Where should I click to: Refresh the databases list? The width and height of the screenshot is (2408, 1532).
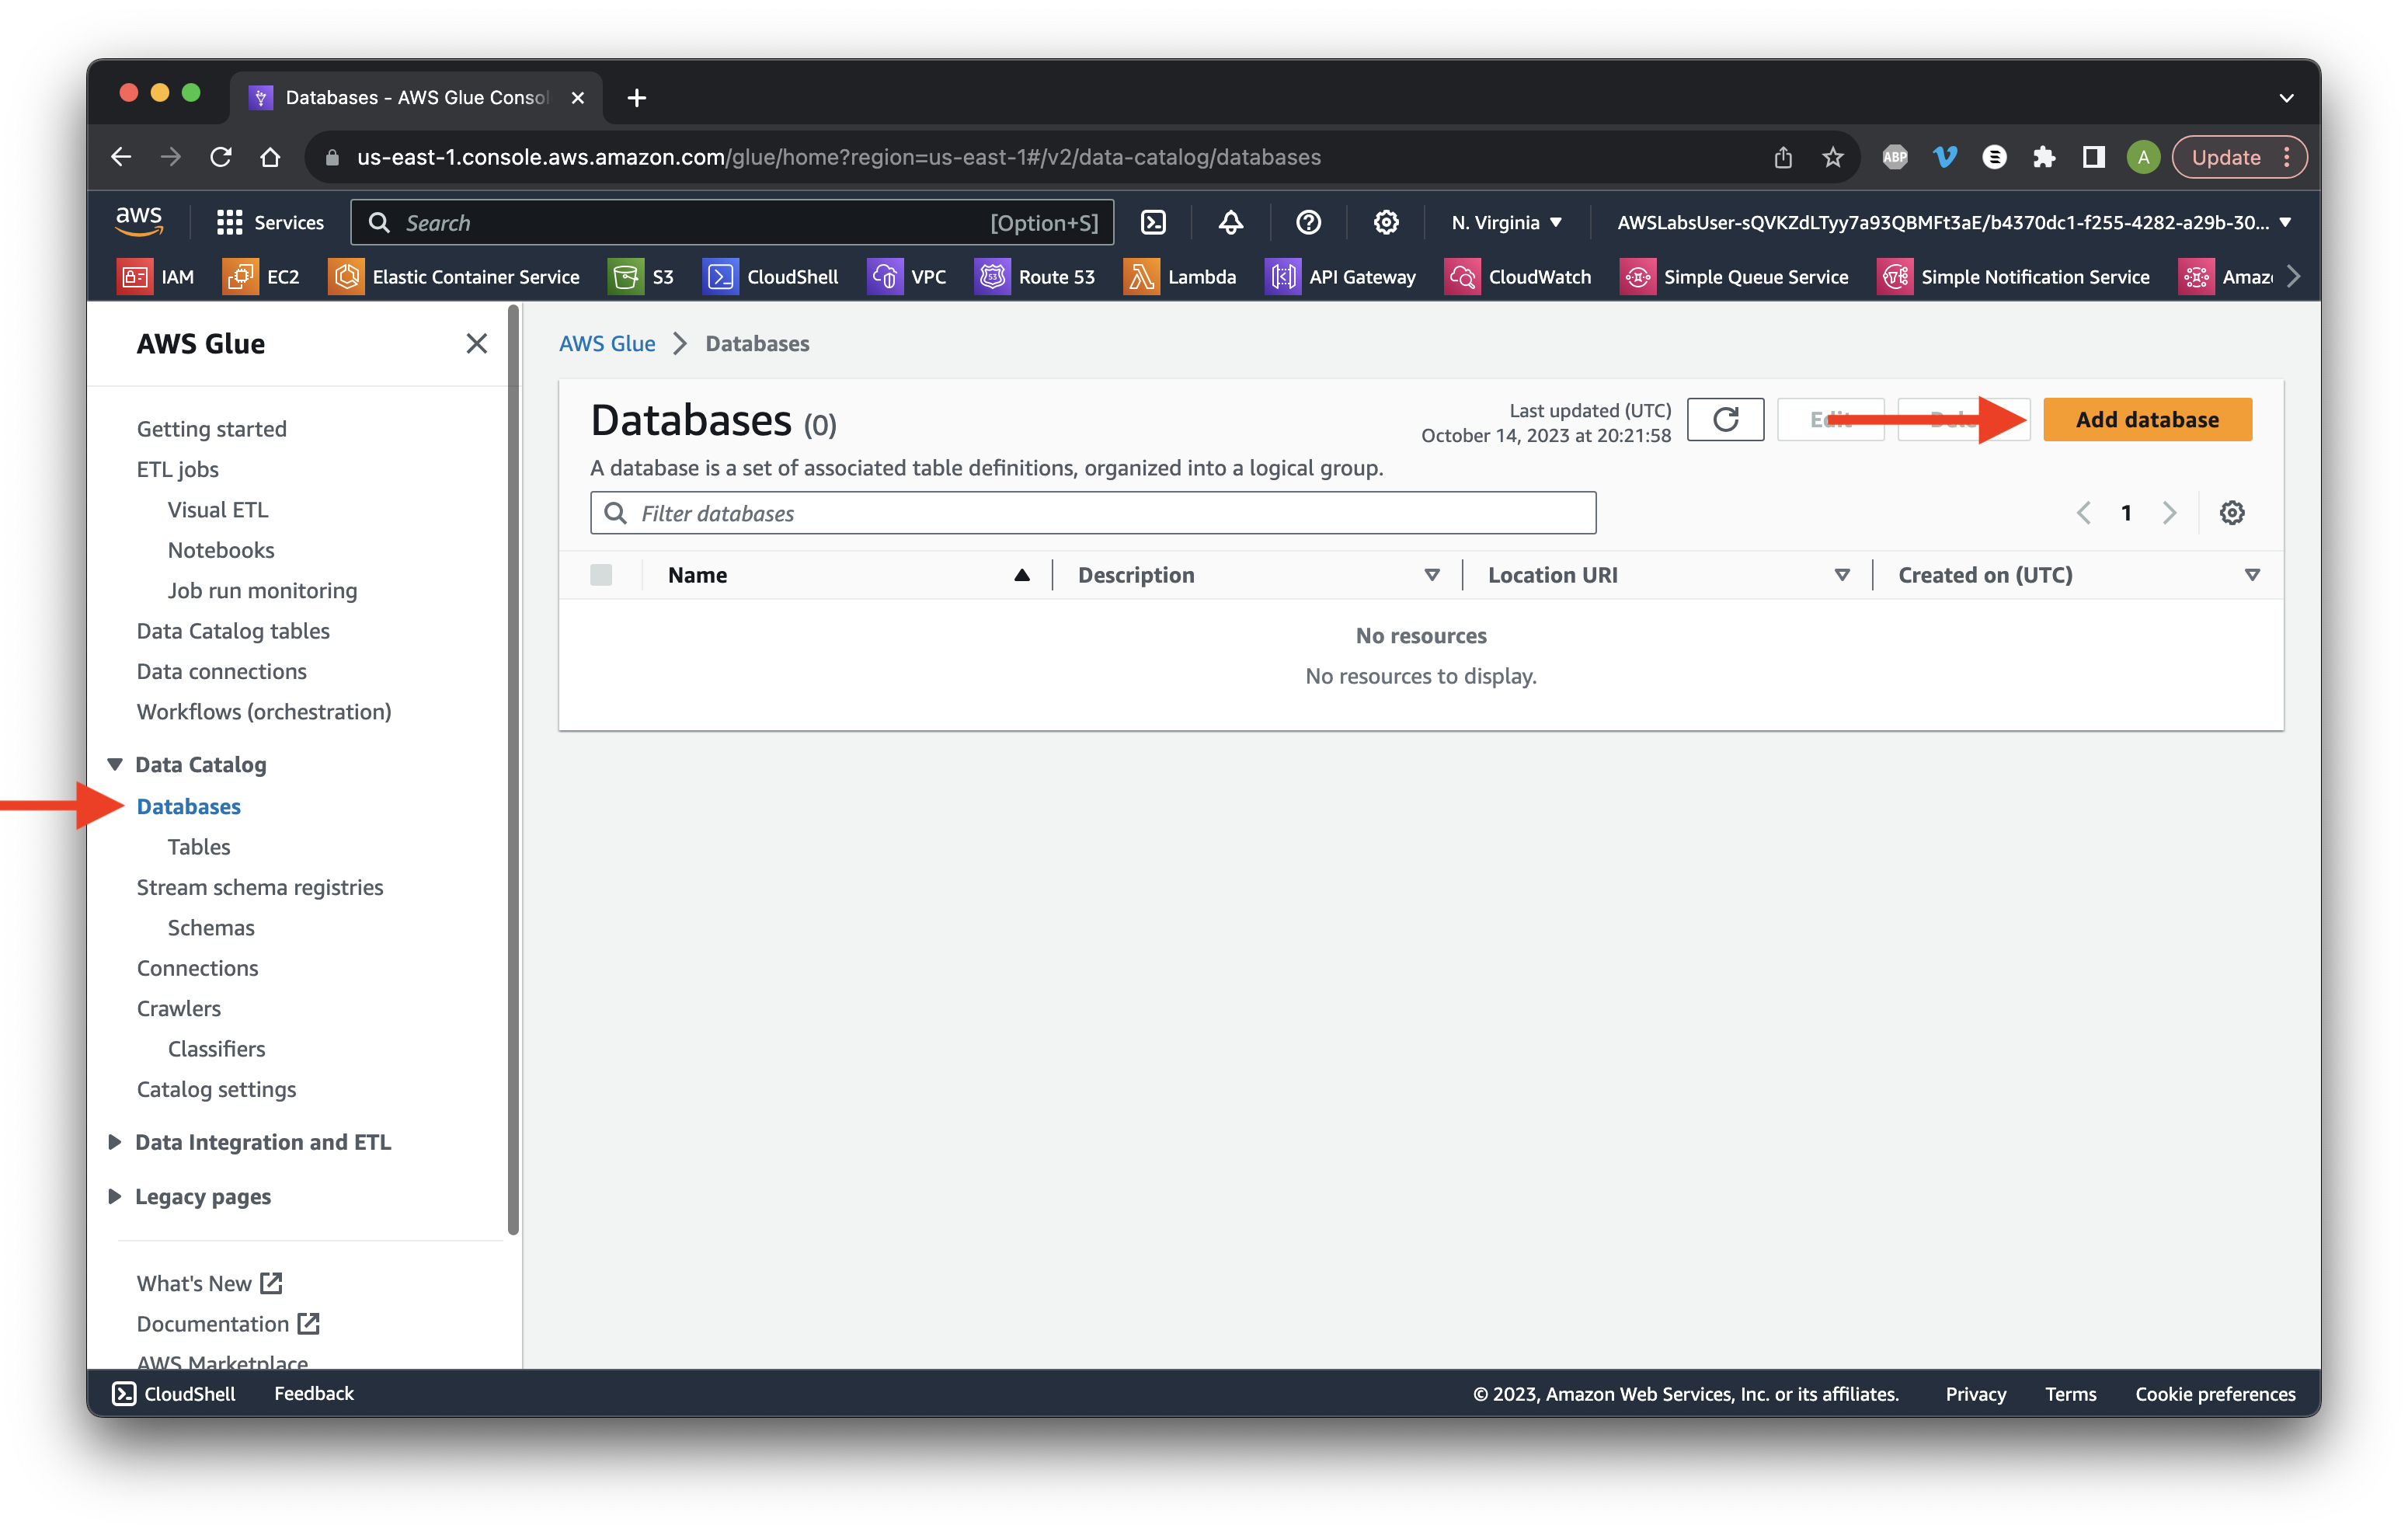pyautogui.click(x=1725, y=419)
